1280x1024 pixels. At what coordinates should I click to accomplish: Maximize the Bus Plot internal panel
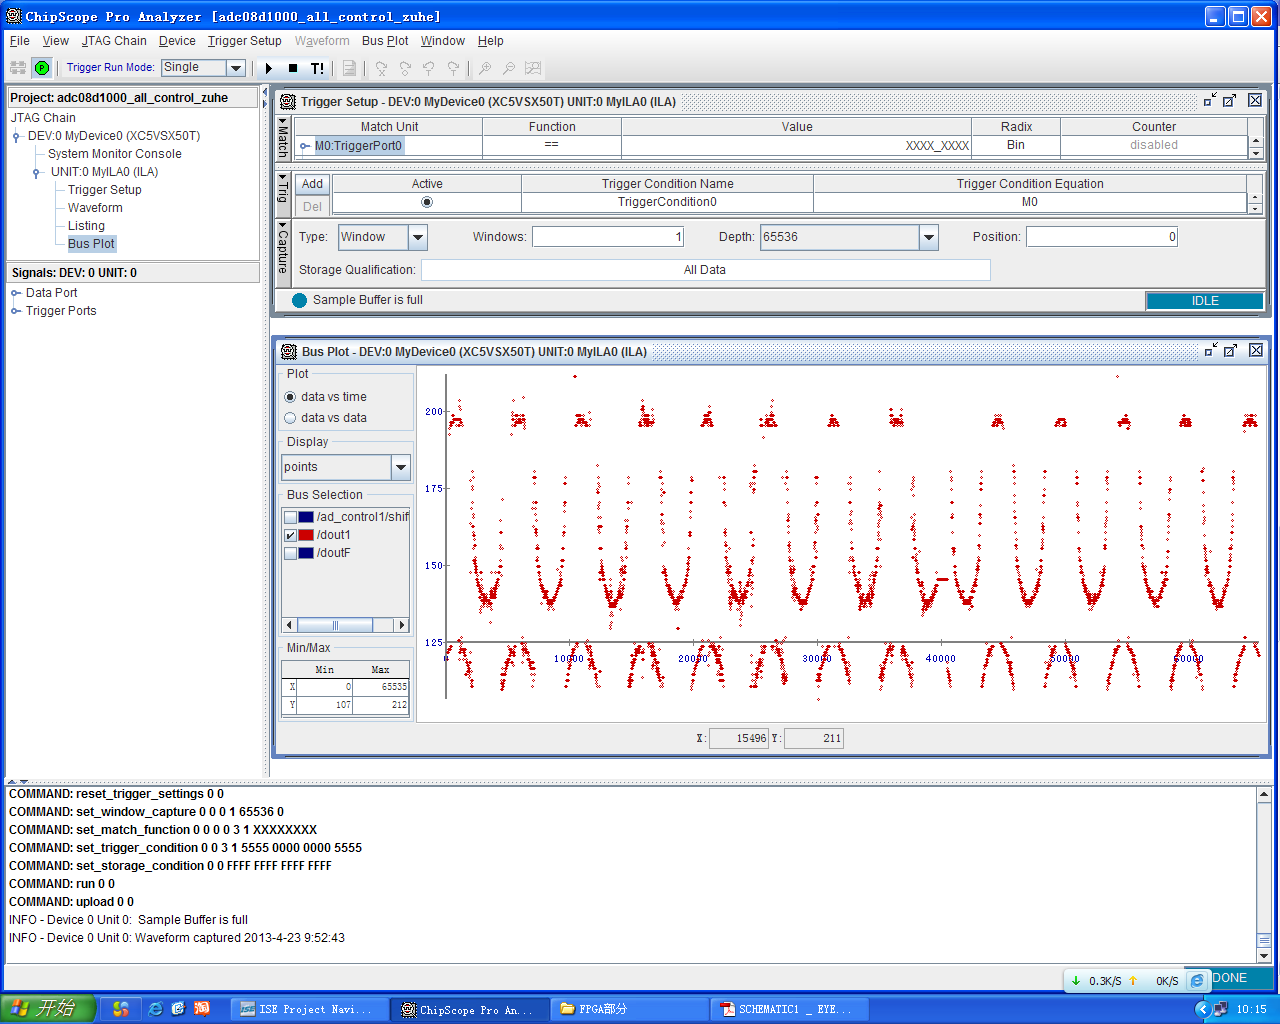(1230, 351)
